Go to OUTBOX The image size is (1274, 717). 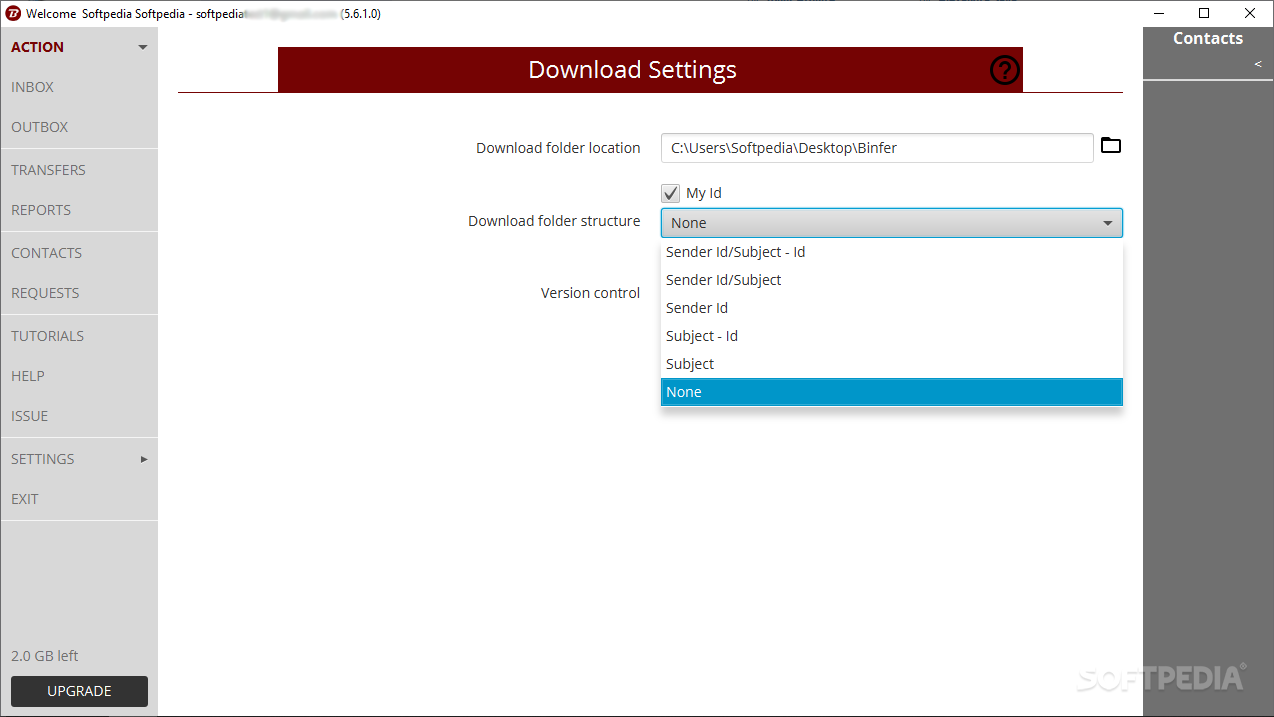(40, 127)
